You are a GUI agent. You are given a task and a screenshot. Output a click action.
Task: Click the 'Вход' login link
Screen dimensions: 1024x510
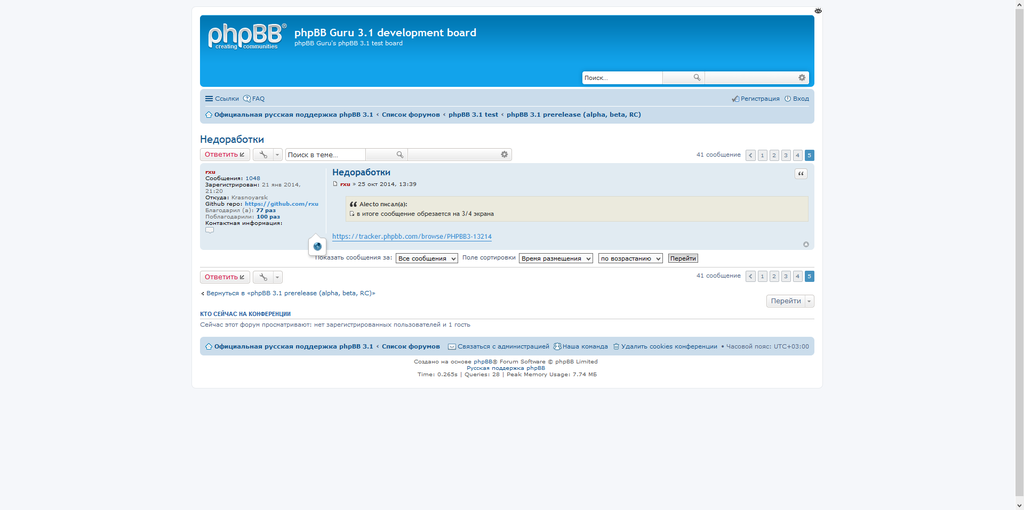(x=797, y=99)
